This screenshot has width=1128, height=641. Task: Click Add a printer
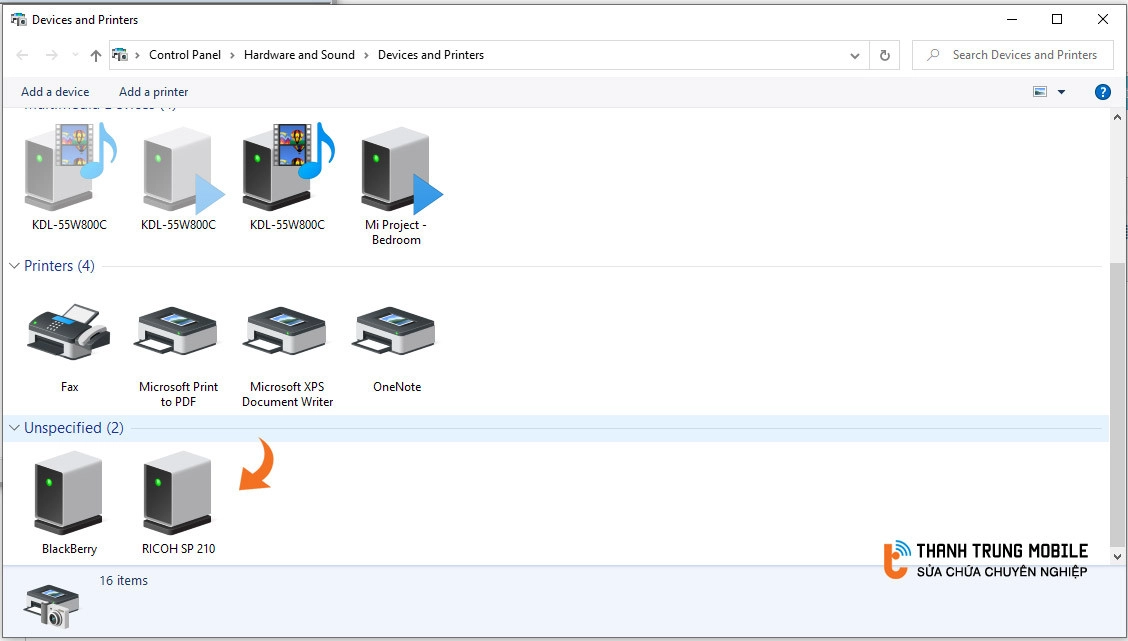[x=154, y=92]
